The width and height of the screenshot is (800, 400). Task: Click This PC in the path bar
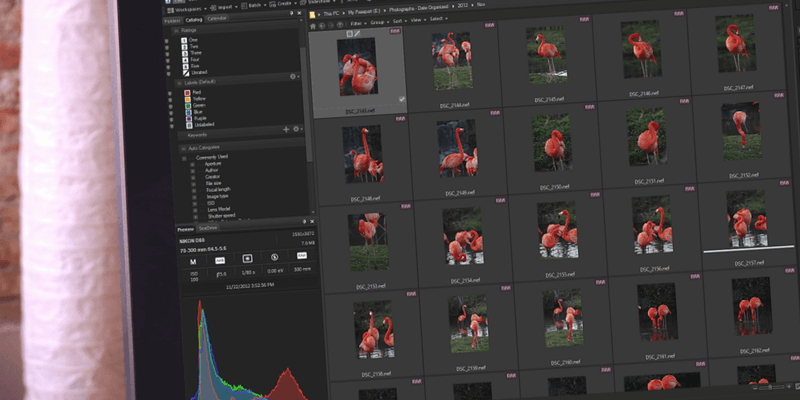point(333,13)
